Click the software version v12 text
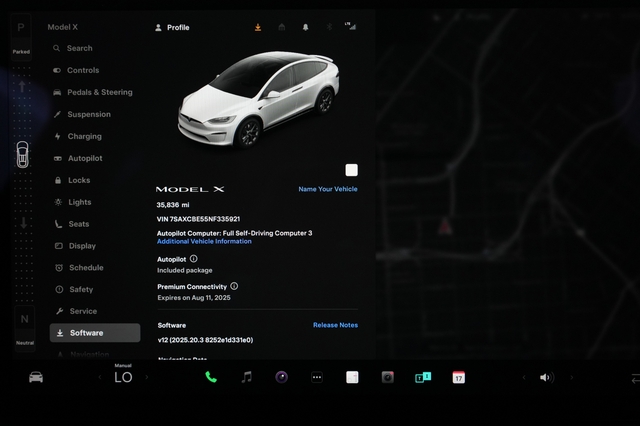Screen dimensions: 640x426 click(205, 340)
